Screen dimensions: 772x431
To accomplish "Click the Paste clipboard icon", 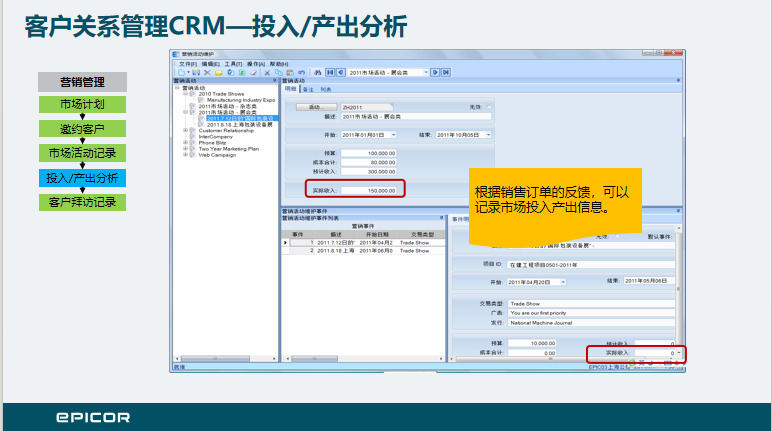I will pos(290,72).
